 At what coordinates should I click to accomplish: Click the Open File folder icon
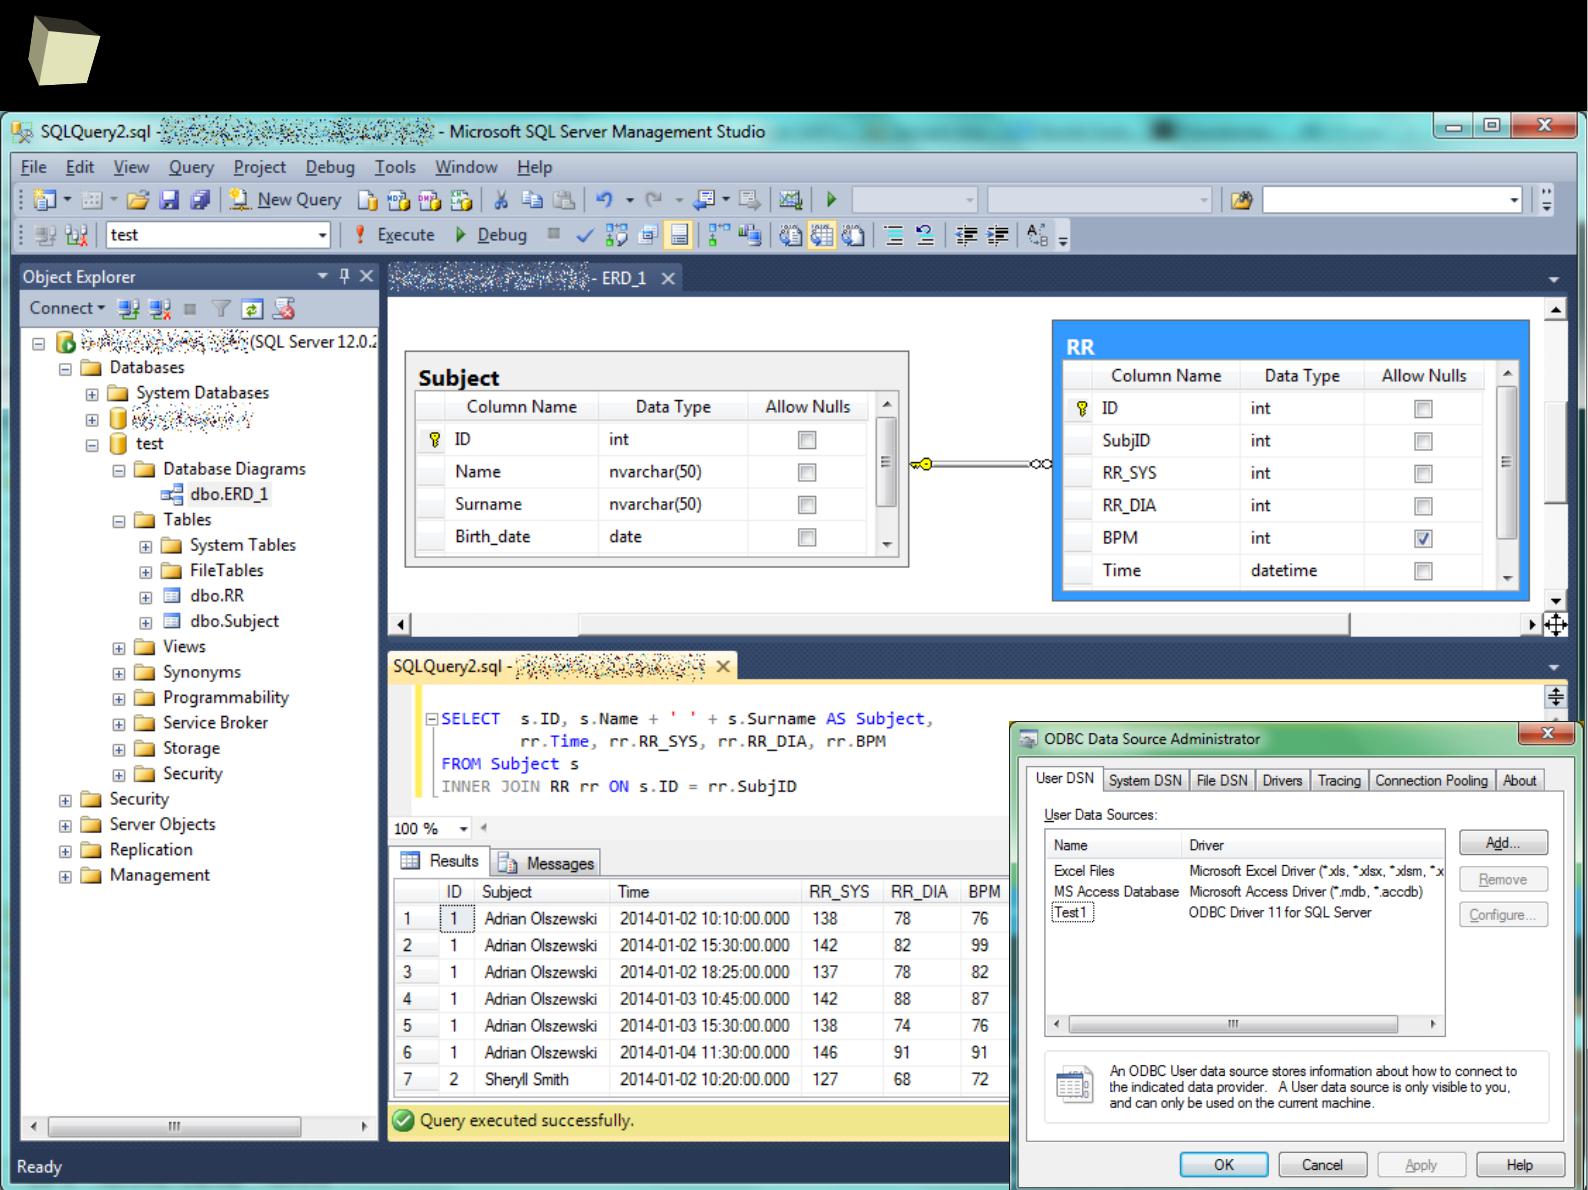coord(138,200)
